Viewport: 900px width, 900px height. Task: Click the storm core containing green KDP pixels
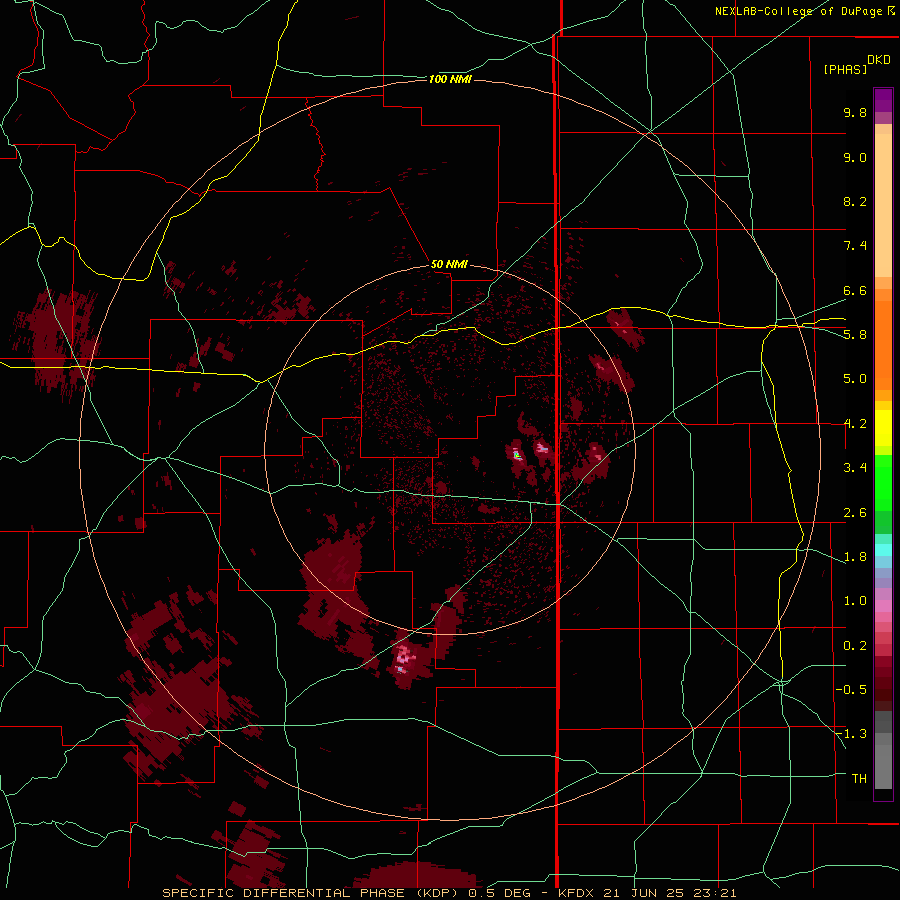[x=517, y=455]
